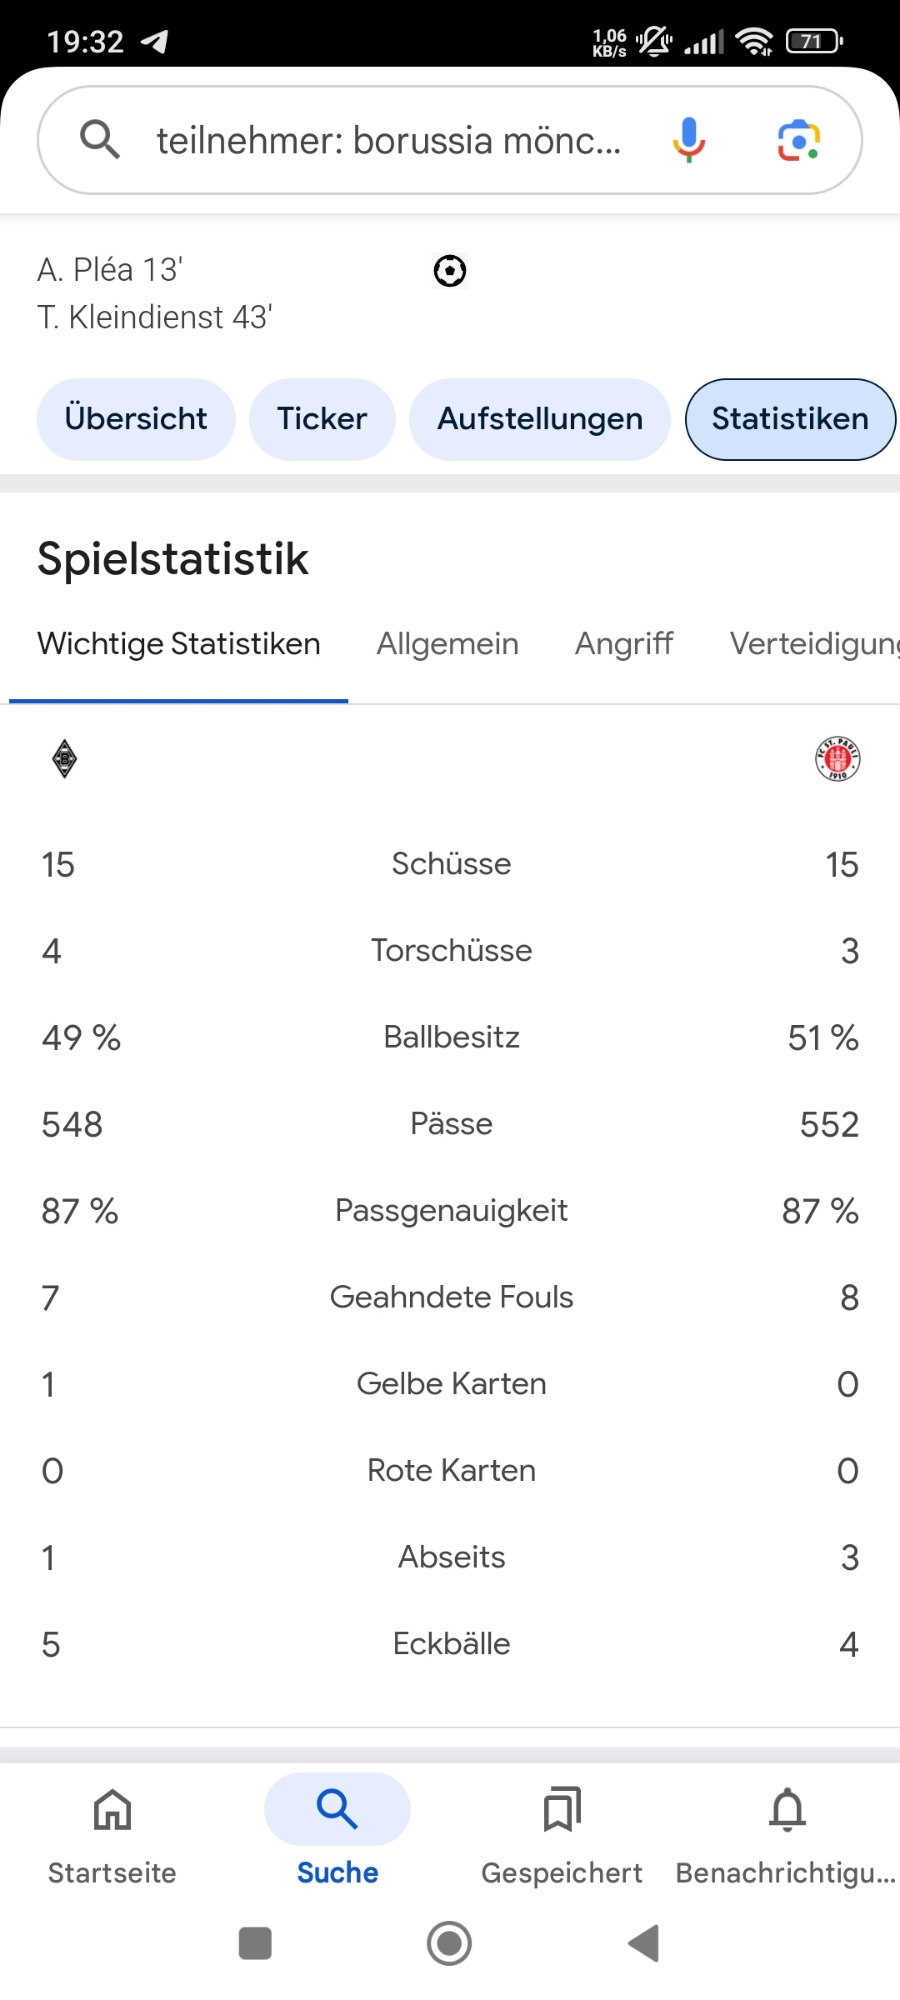Select the Angriff statistics tab
Viewport: 900px width, 2000px height.
coord(624,644)
